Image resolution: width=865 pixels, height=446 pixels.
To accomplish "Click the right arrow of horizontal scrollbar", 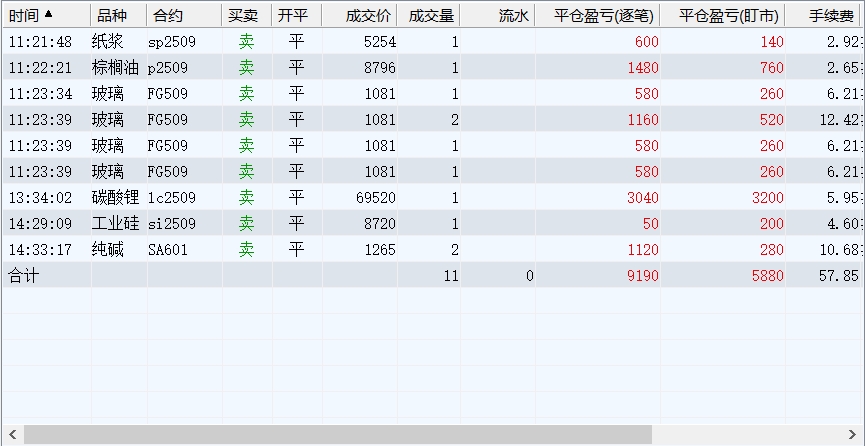I will (x=852, y=434).
